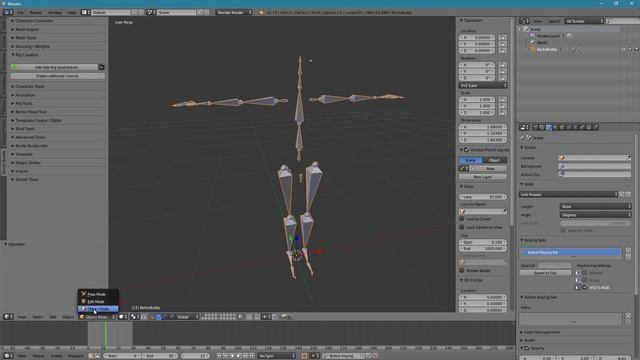
Task: Click the timeline record auto-keyframe button
Action: (x=304, y=356)
